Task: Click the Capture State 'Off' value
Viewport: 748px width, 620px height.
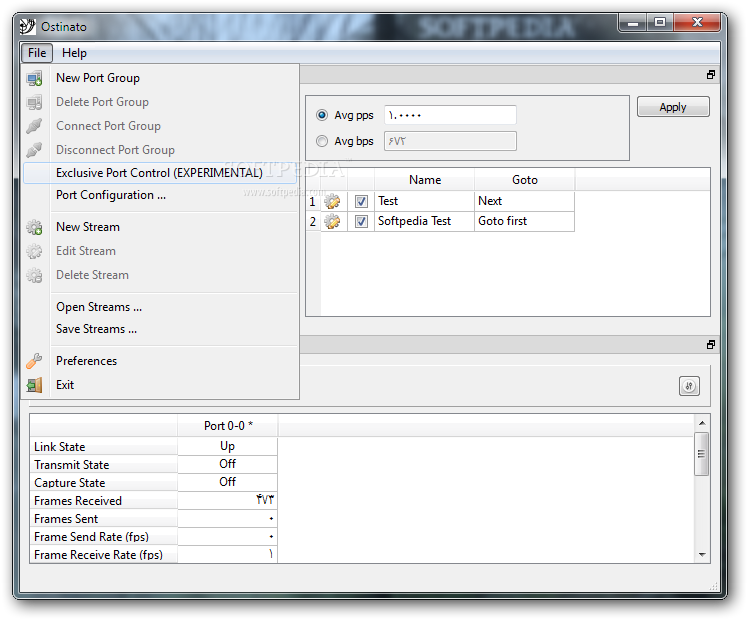Action: [x=228, y=482]
